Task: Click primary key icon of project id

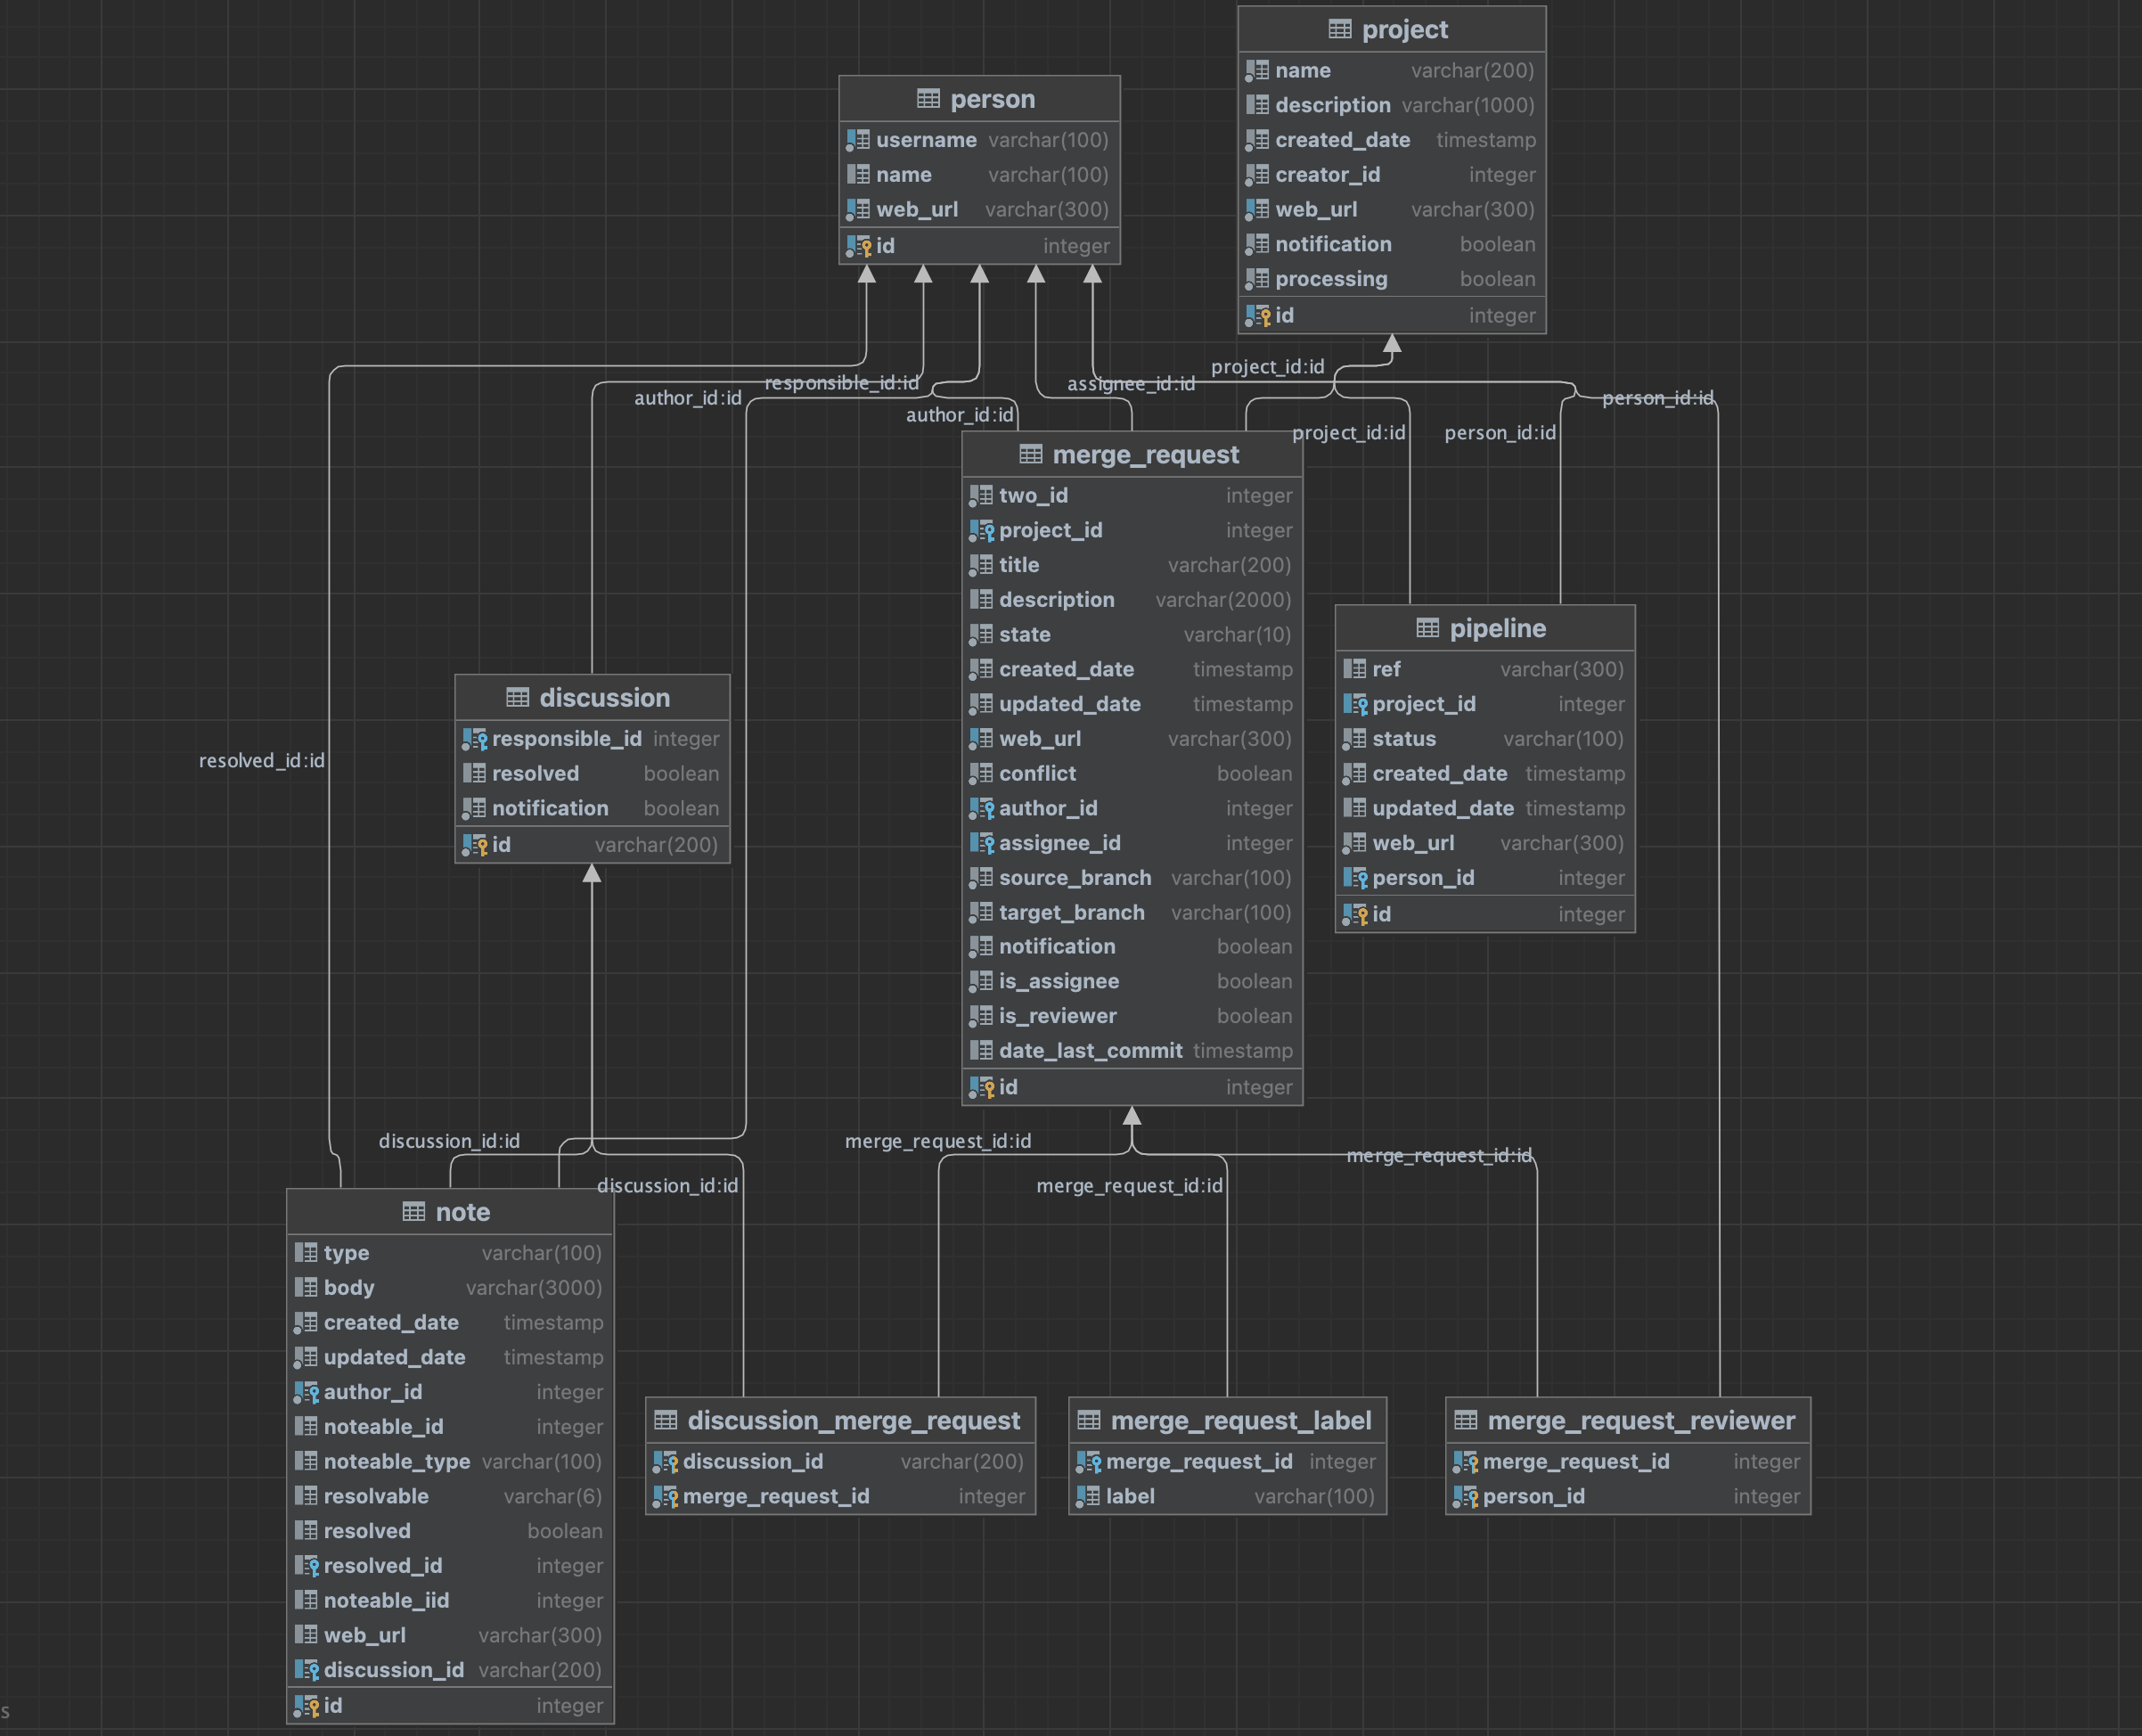Action: [x=1258, y=316]
